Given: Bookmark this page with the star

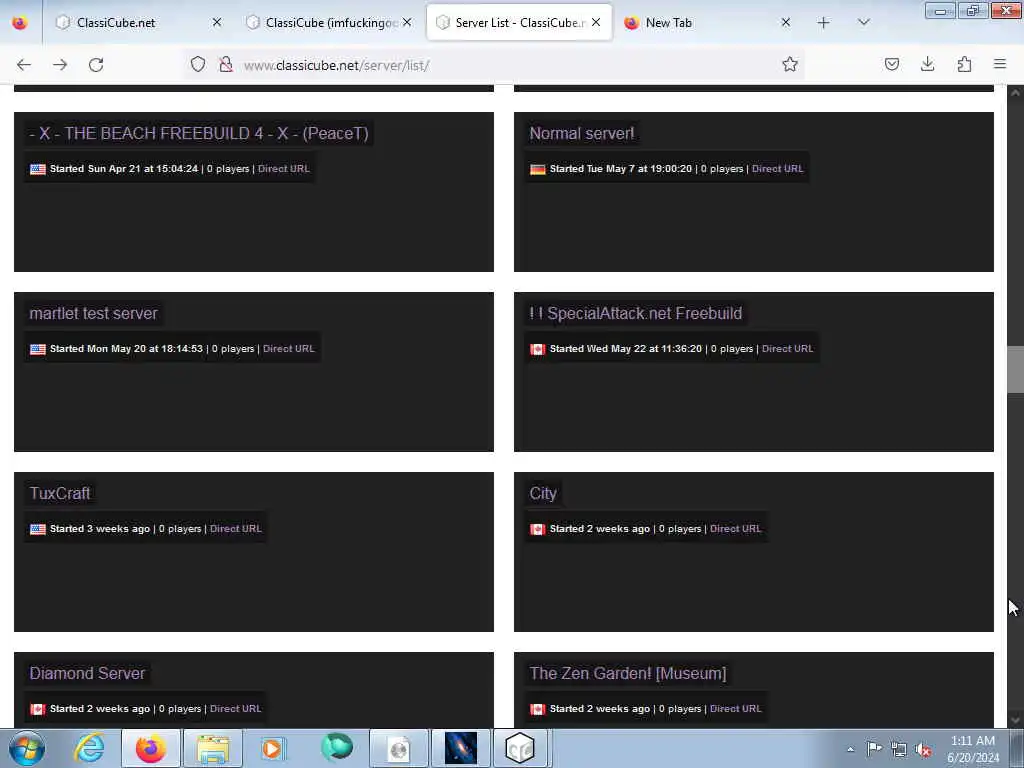Looking at the screenshot, I should pyautogui.click(x=790, y=64).
